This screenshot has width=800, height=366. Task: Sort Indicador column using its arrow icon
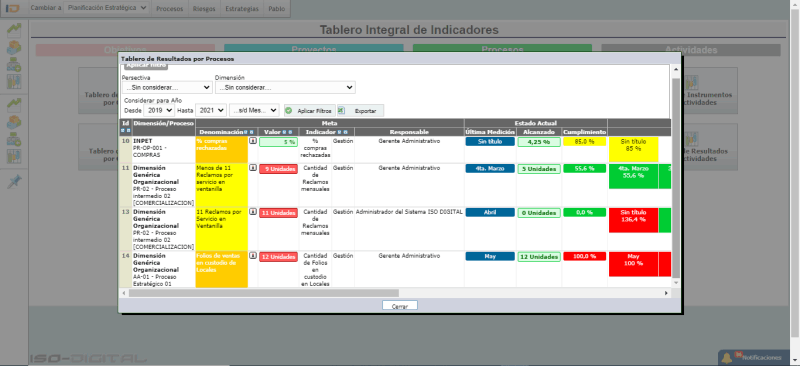pos(339,132)
